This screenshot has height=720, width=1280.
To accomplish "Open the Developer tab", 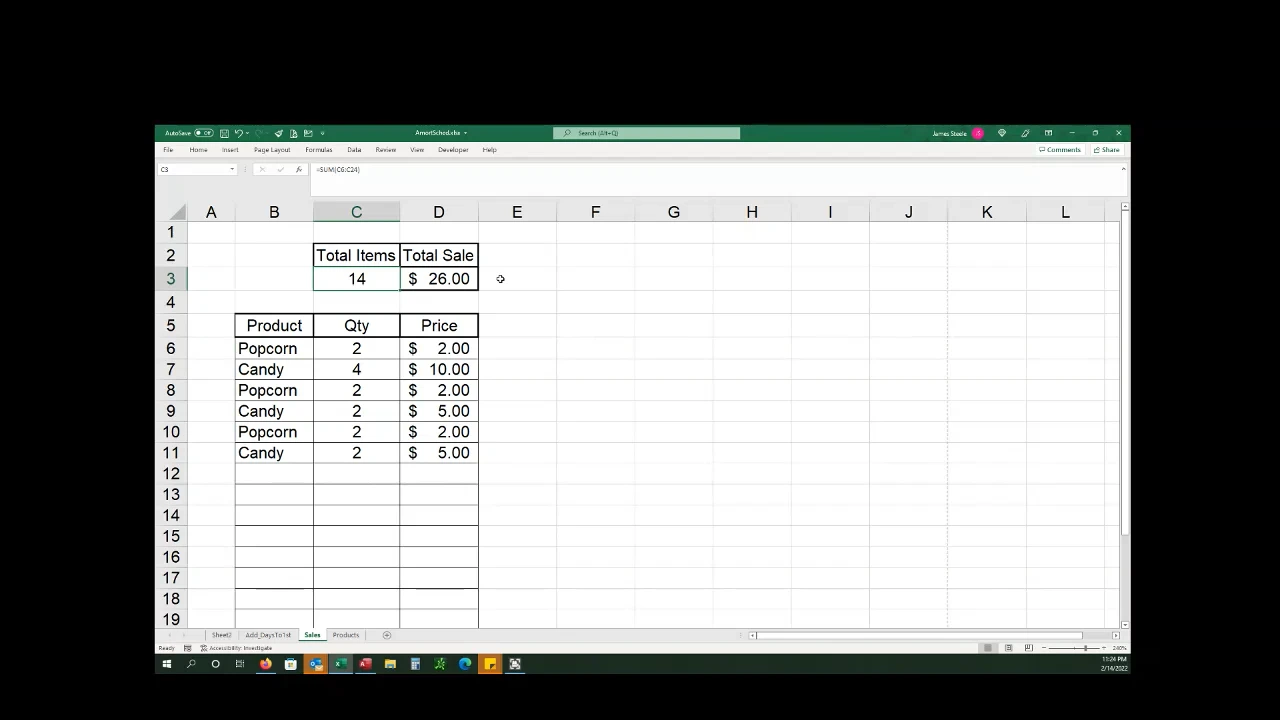I will (x=453, y=150).
